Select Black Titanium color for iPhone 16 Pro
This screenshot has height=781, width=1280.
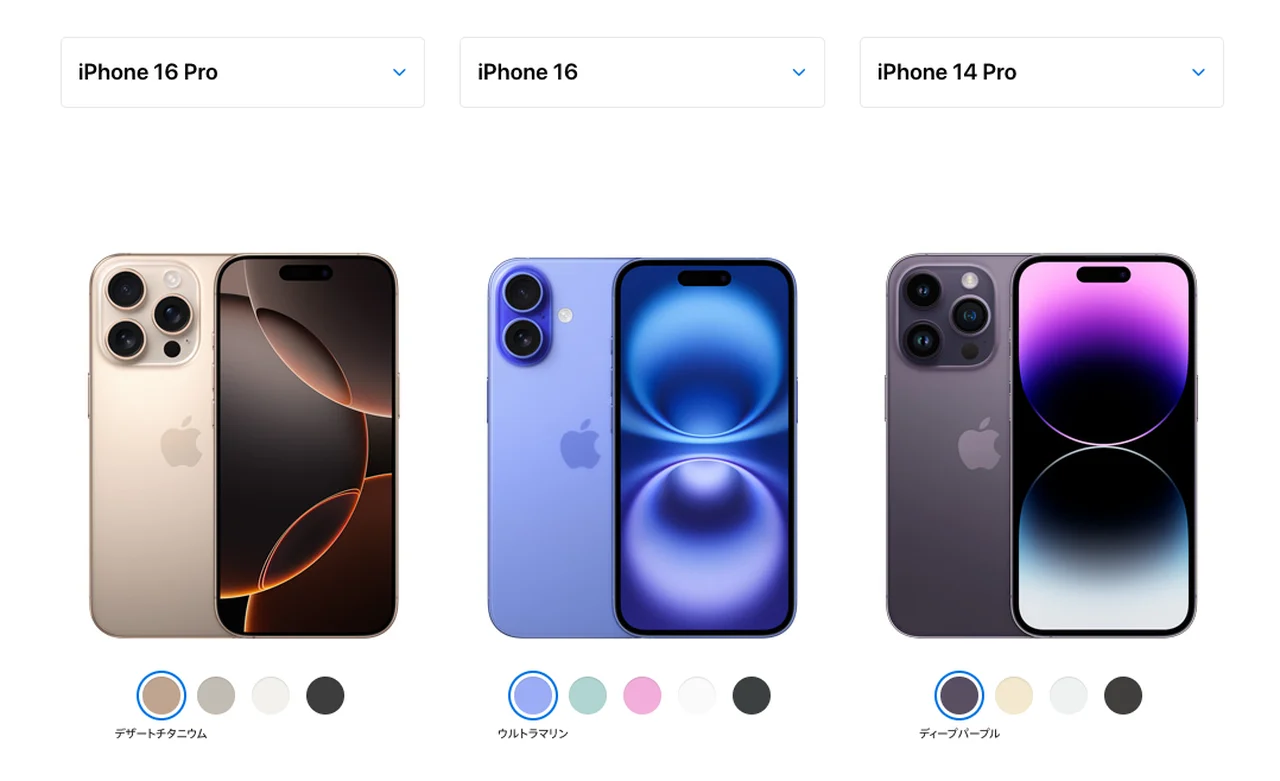click(325, 695)
